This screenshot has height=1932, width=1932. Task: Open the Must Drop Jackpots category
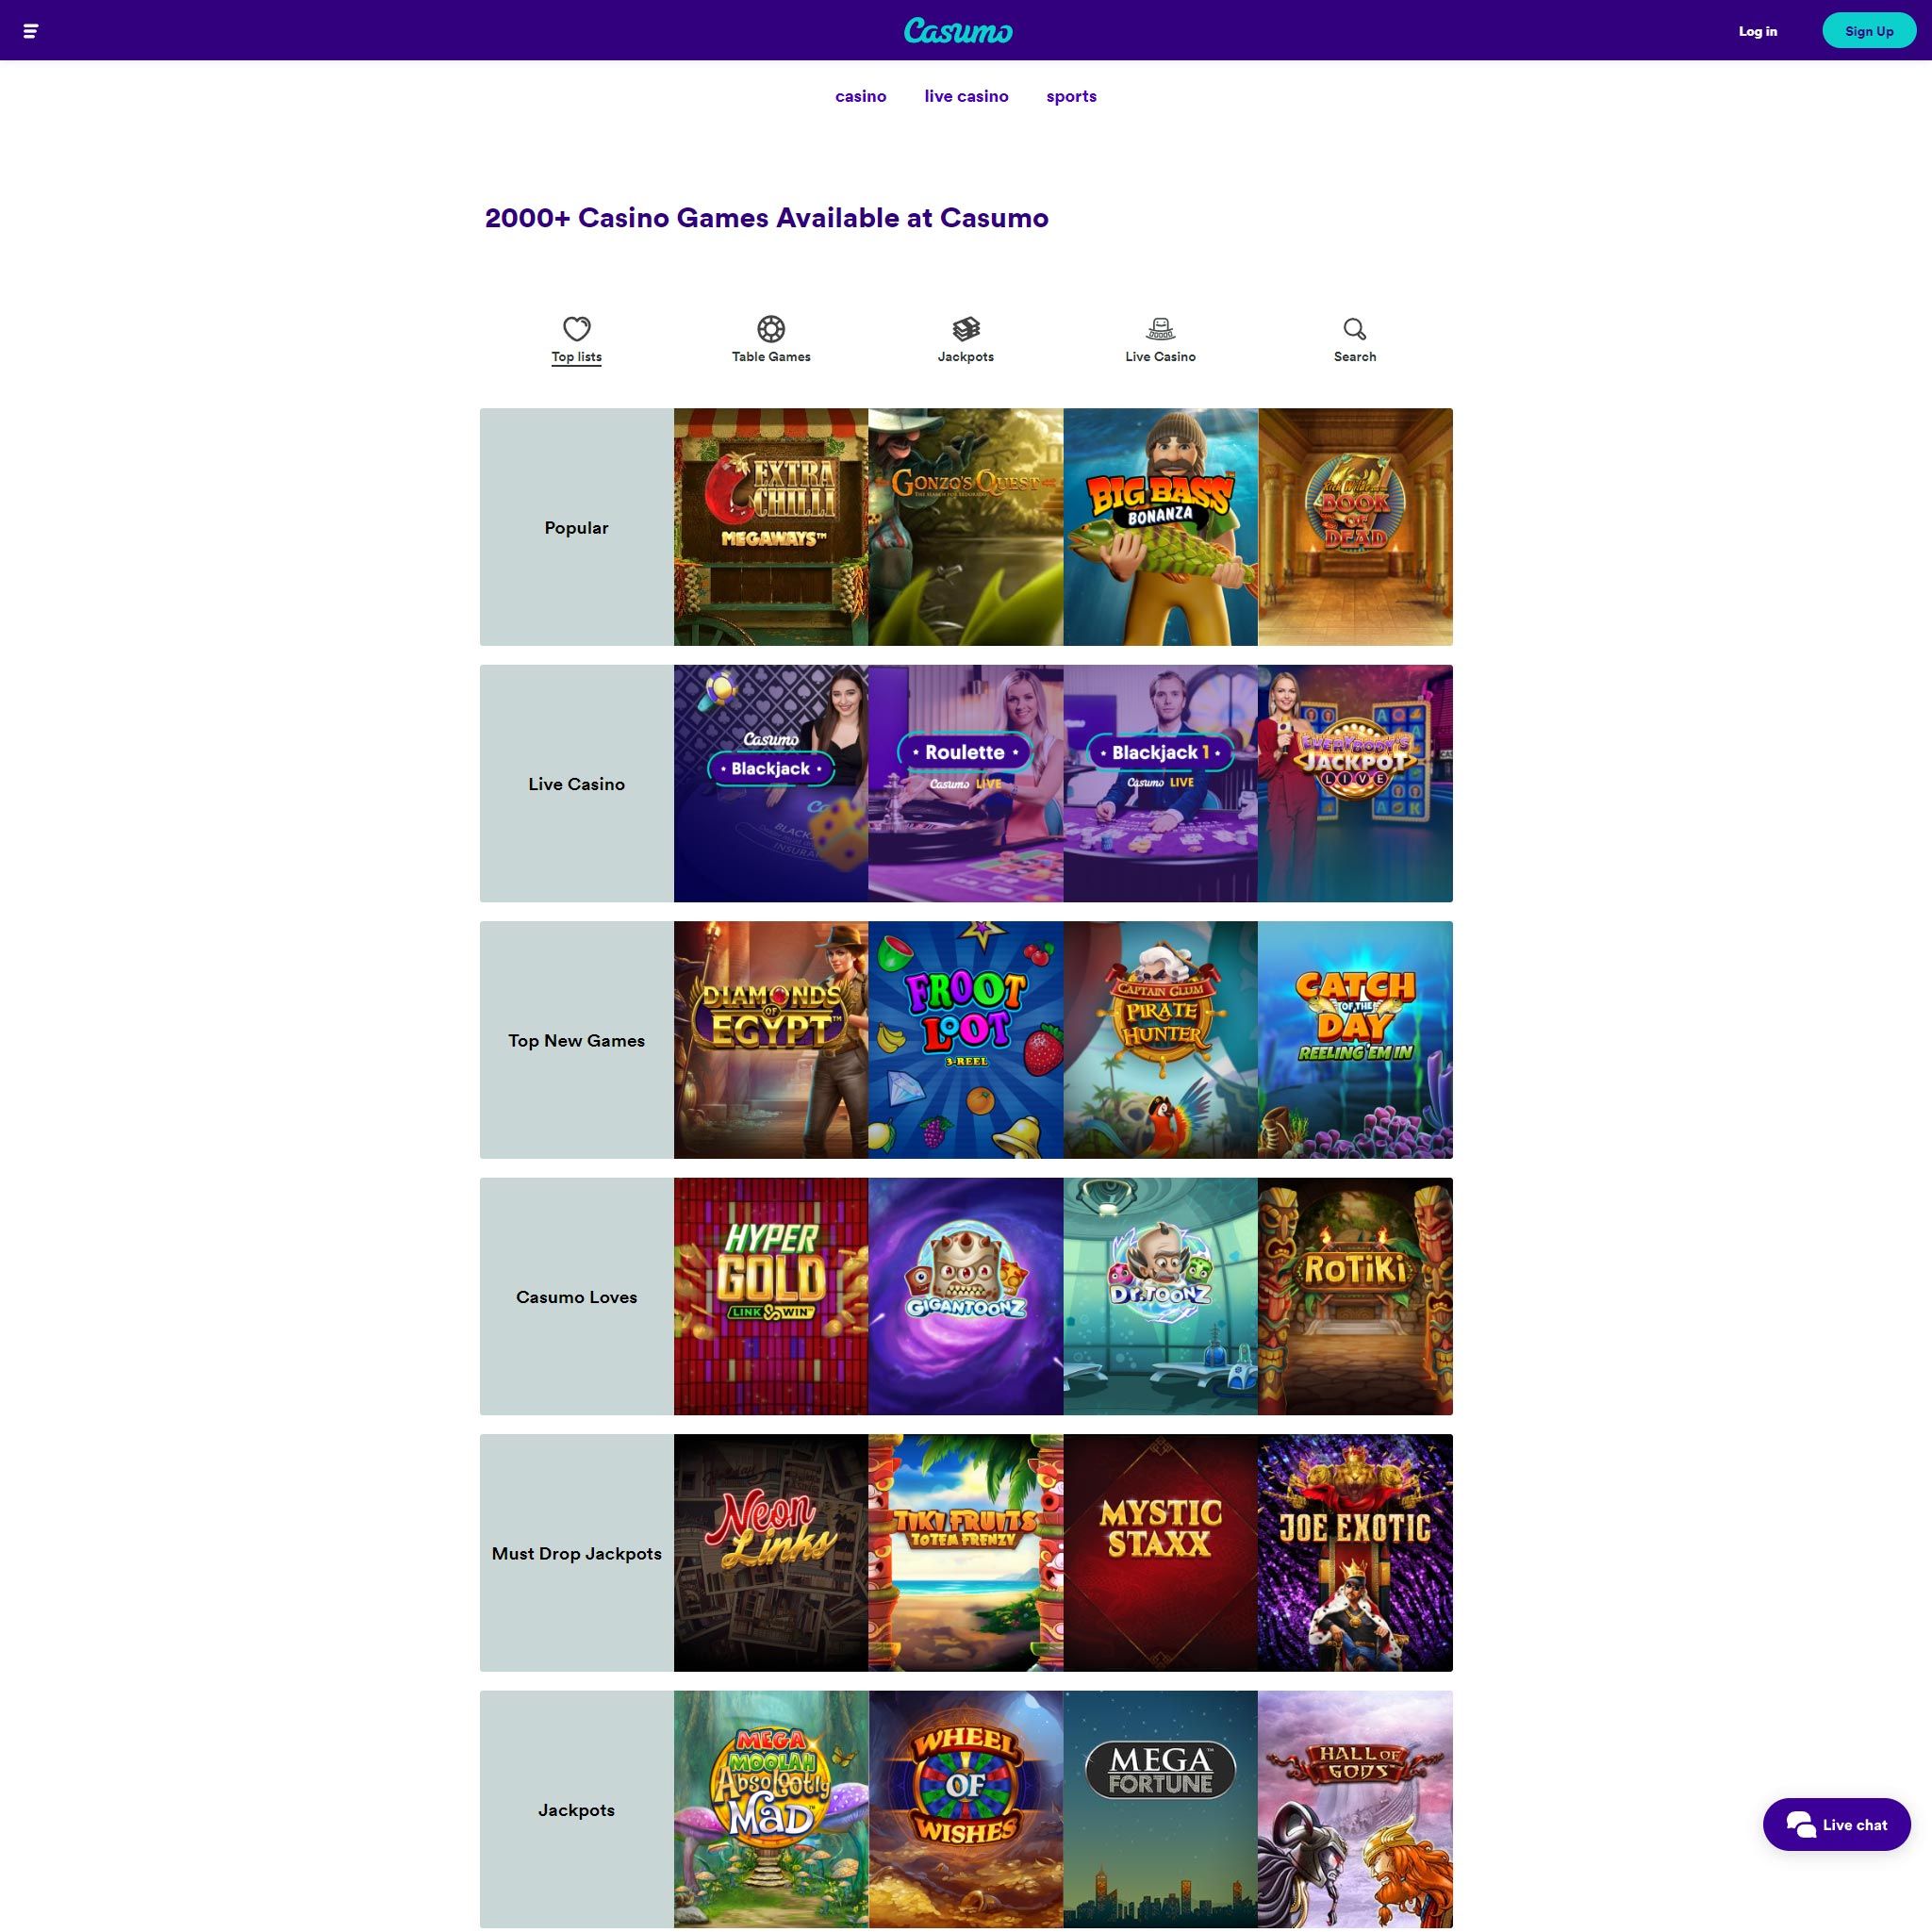pyautogui.click(x=577, y=1553)
